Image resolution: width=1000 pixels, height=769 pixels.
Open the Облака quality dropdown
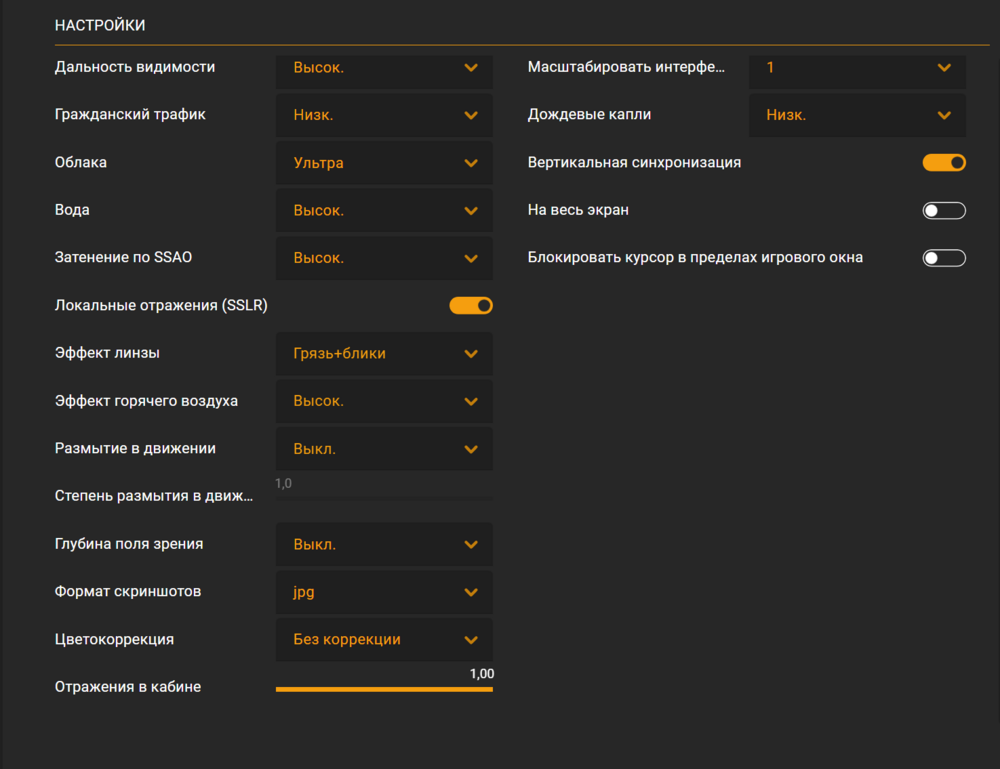coord(384,163)
